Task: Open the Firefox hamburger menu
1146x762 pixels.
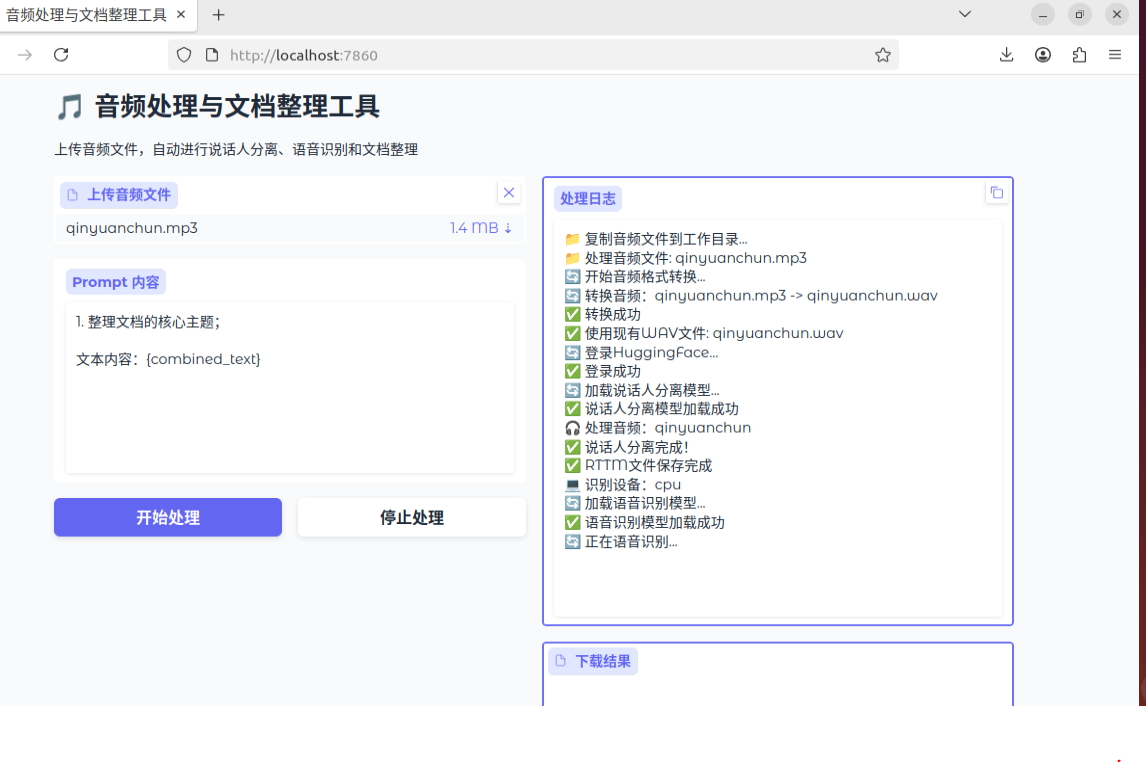Action: coord(1116,55)
